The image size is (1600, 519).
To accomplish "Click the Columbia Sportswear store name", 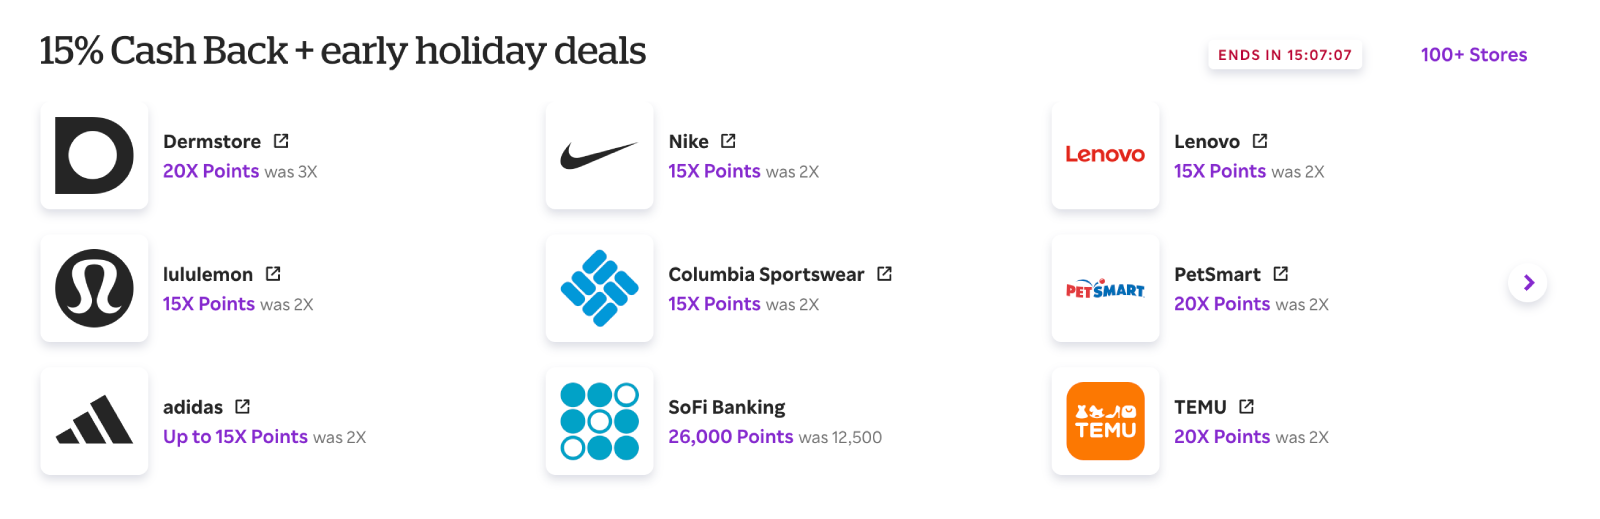I will point(766,274).
